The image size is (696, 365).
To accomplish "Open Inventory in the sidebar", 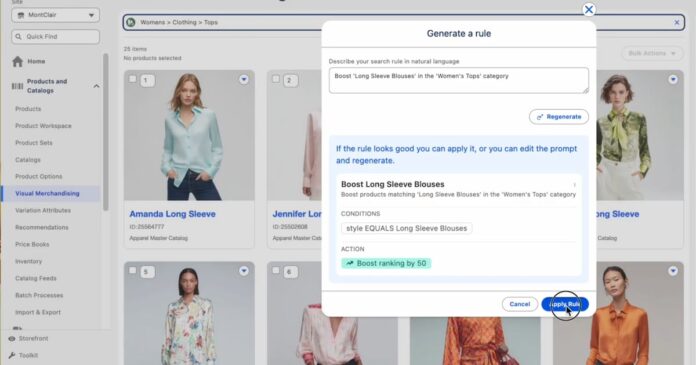I will (28, 261).
